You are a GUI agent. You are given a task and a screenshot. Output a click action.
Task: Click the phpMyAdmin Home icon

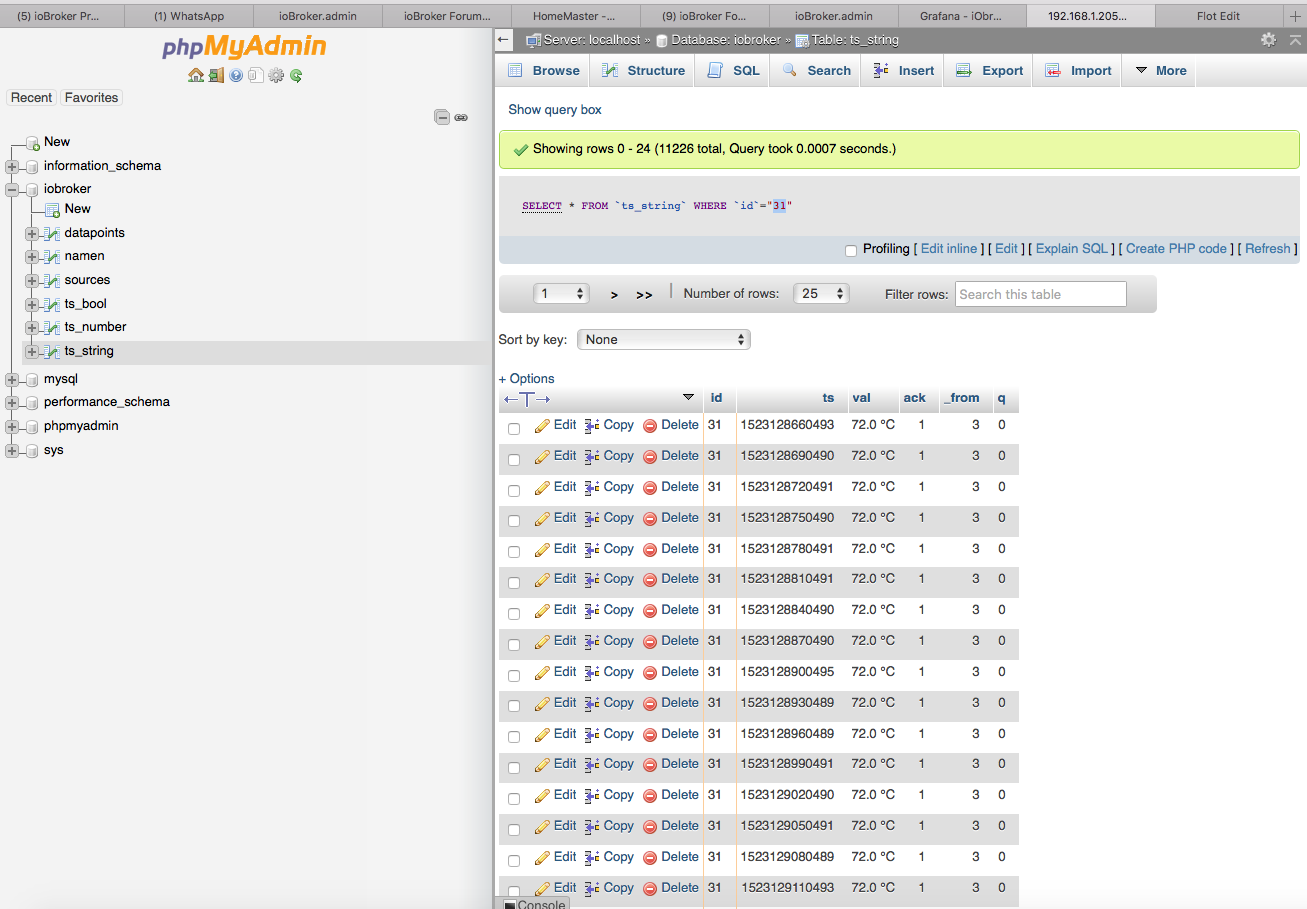click(196, 75)
